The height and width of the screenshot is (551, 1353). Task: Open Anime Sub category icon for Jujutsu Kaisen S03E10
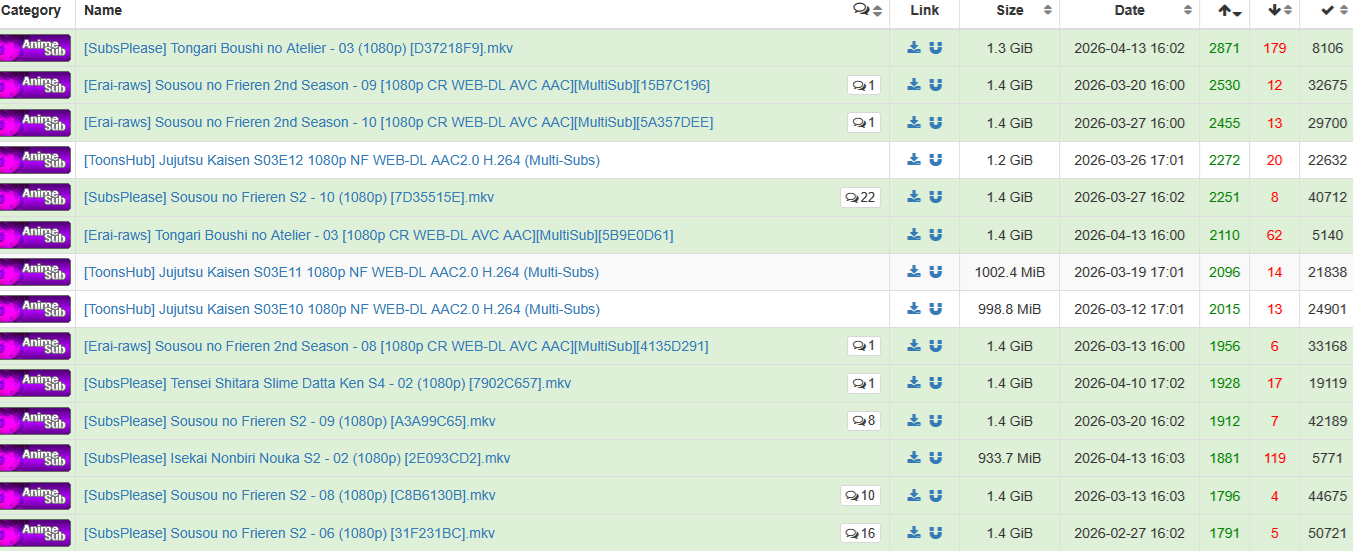pos(35,309)
